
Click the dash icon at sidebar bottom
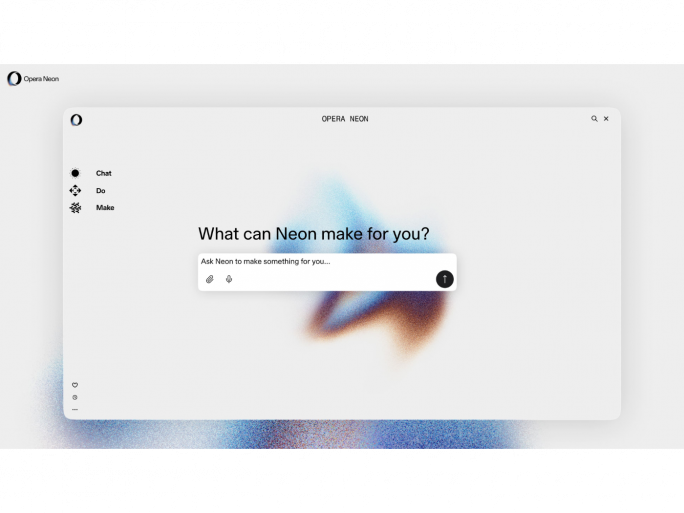pos(75,410)
